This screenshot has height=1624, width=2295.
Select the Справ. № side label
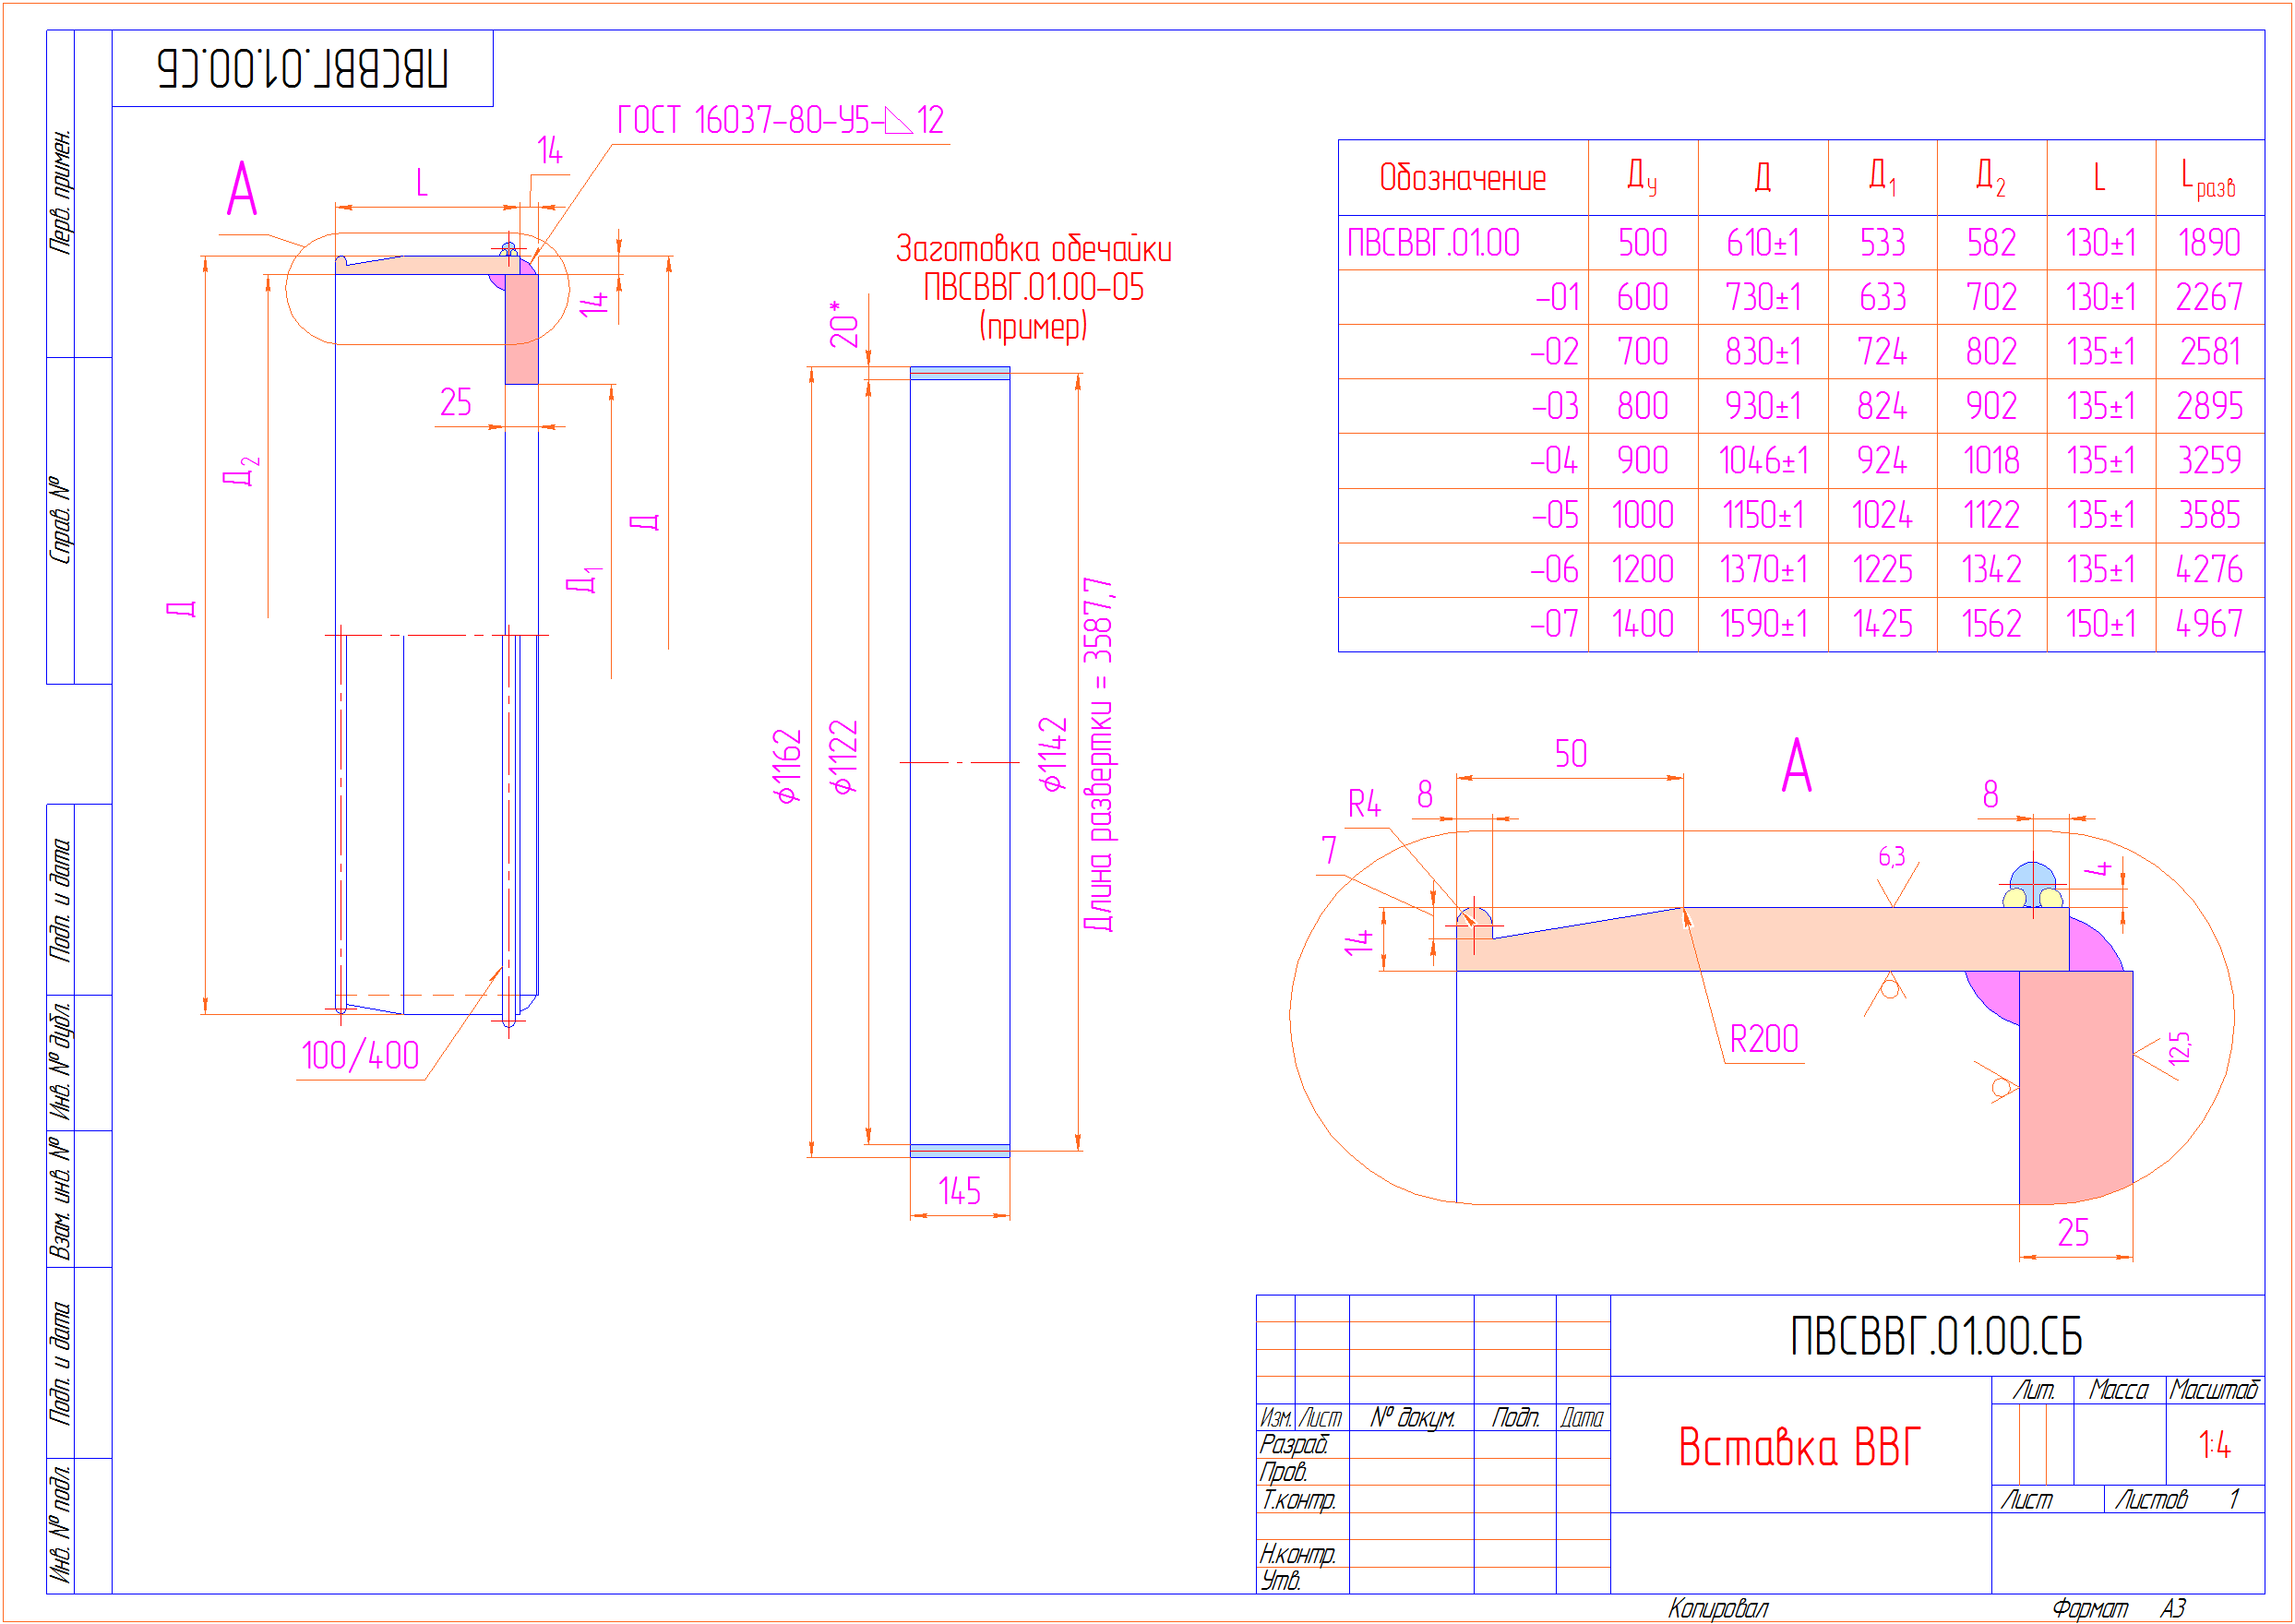pos(60,521)
